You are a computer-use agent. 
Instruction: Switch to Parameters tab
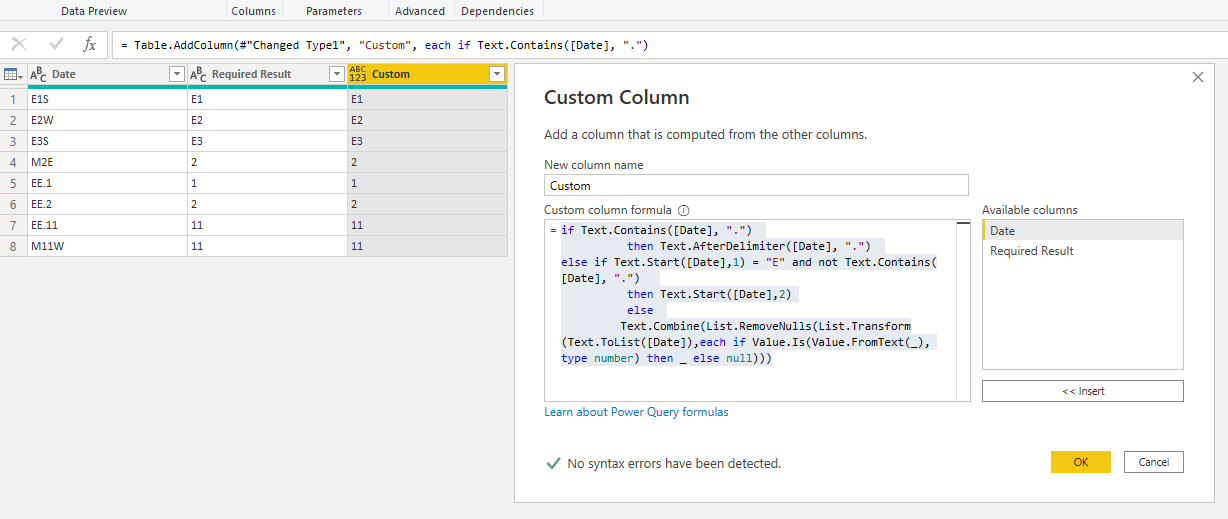335,11
